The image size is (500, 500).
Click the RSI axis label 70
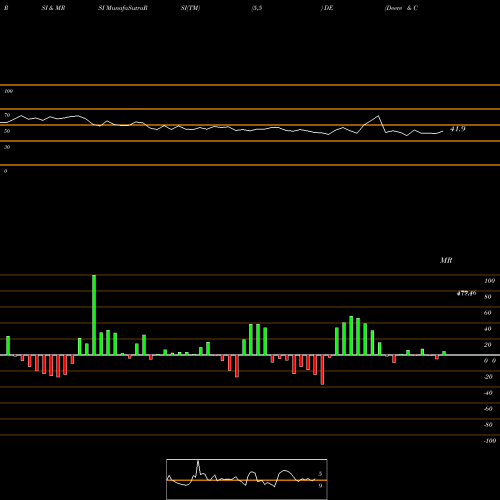click(x=7, y=115)
